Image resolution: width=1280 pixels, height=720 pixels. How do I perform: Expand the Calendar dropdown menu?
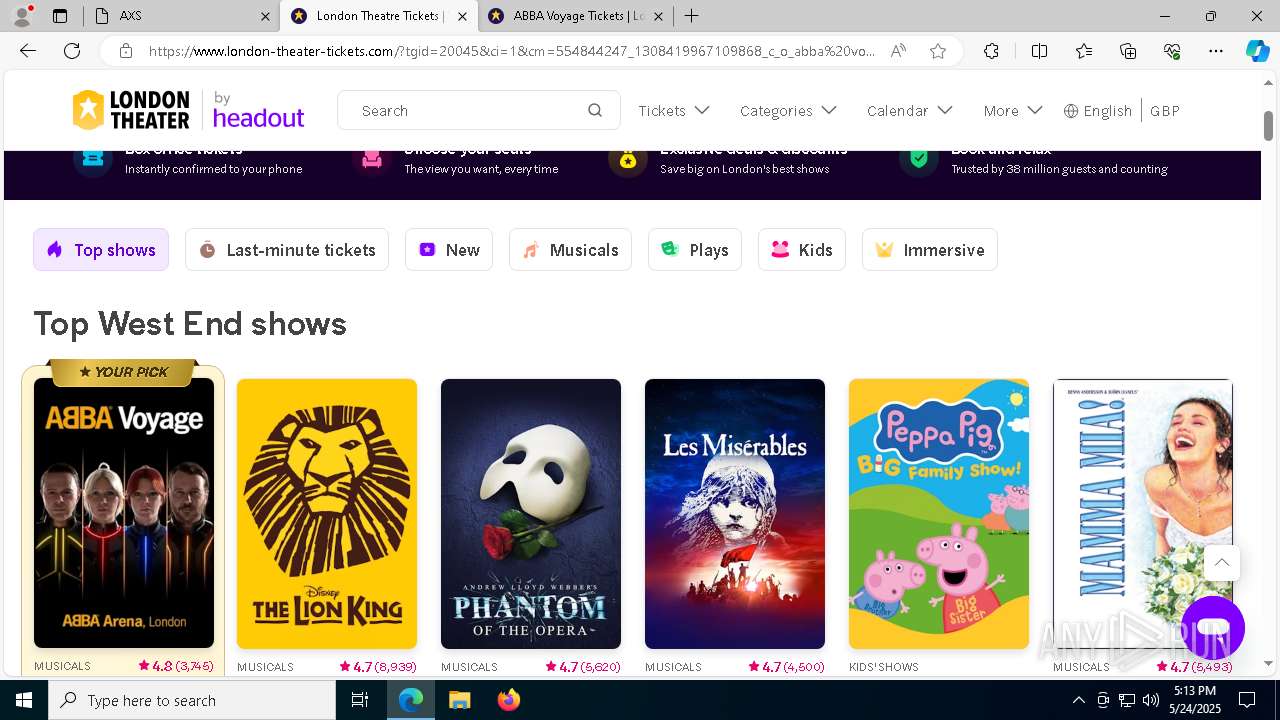909,111
